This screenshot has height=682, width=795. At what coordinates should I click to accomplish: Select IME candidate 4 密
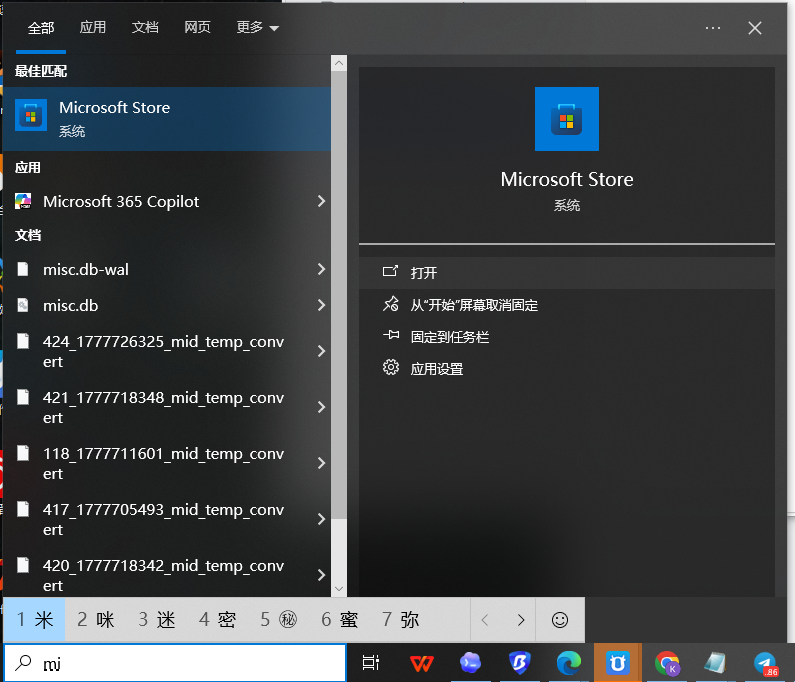pos(218,620)
